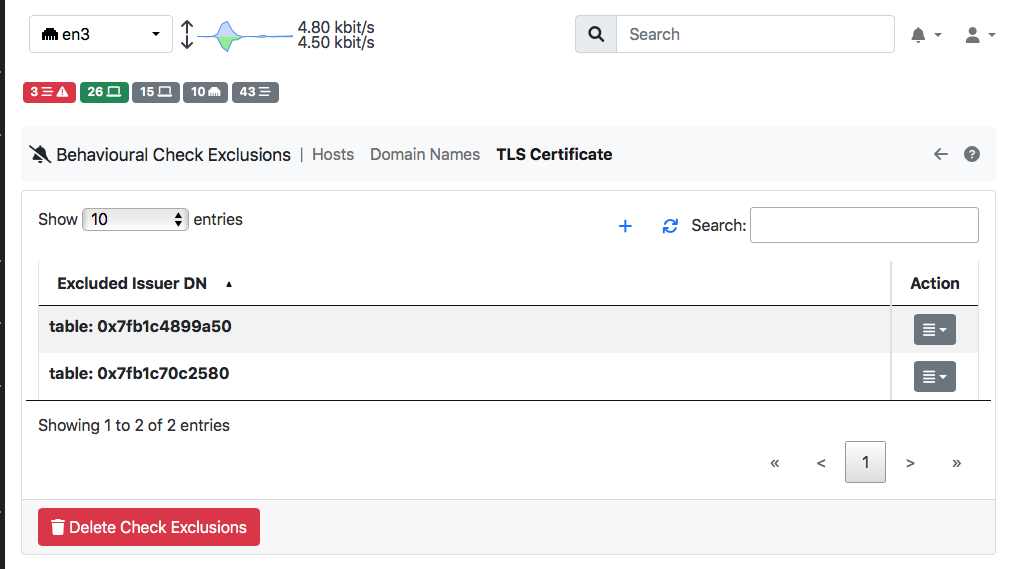Sort by Excluded Issuer DN column
1018x569 pixels.
point(464,283)
